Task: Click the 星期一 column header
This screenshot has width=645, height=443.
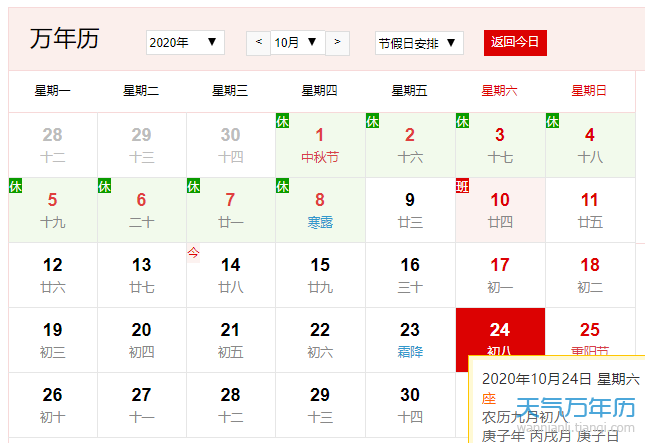Action: [53, 90]
